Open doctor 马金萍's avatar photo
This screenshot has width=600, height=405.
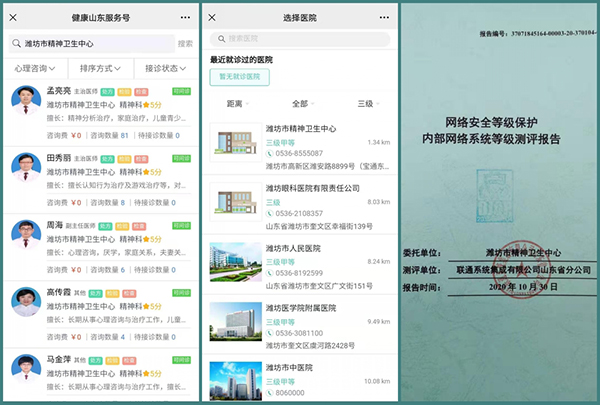point(26,369)
